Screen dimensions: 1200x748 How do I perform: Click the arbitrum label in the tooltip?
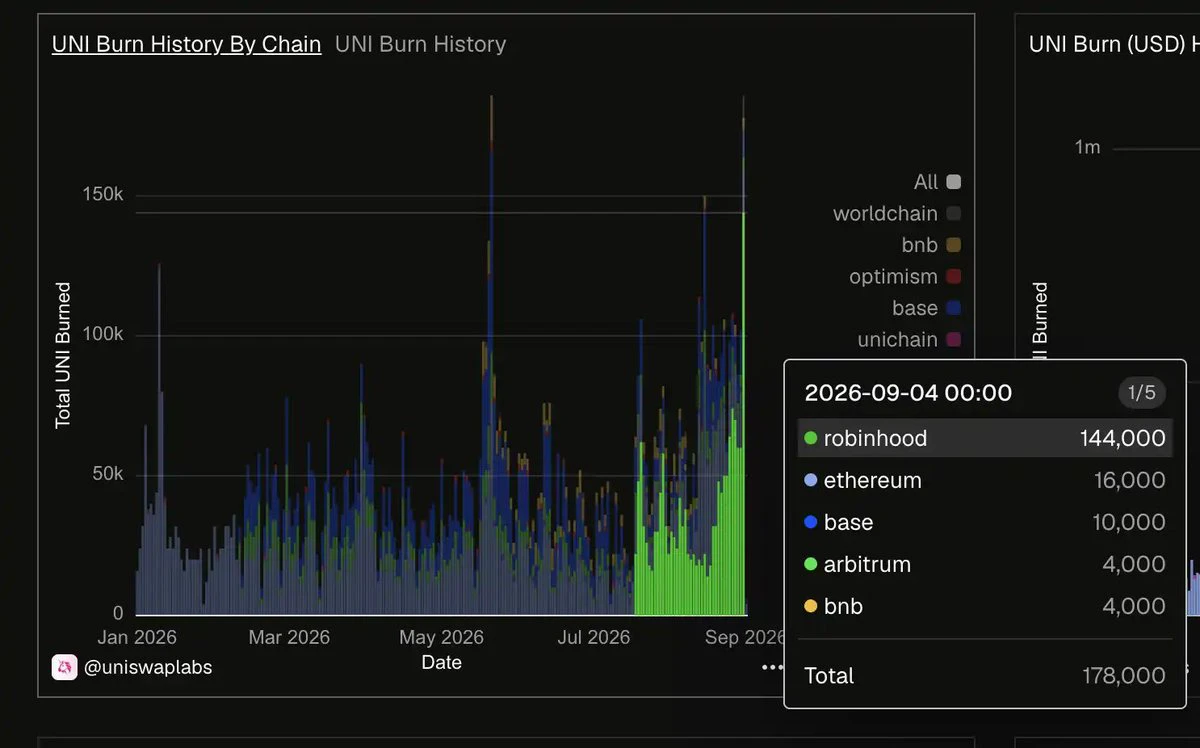[867, 564]
